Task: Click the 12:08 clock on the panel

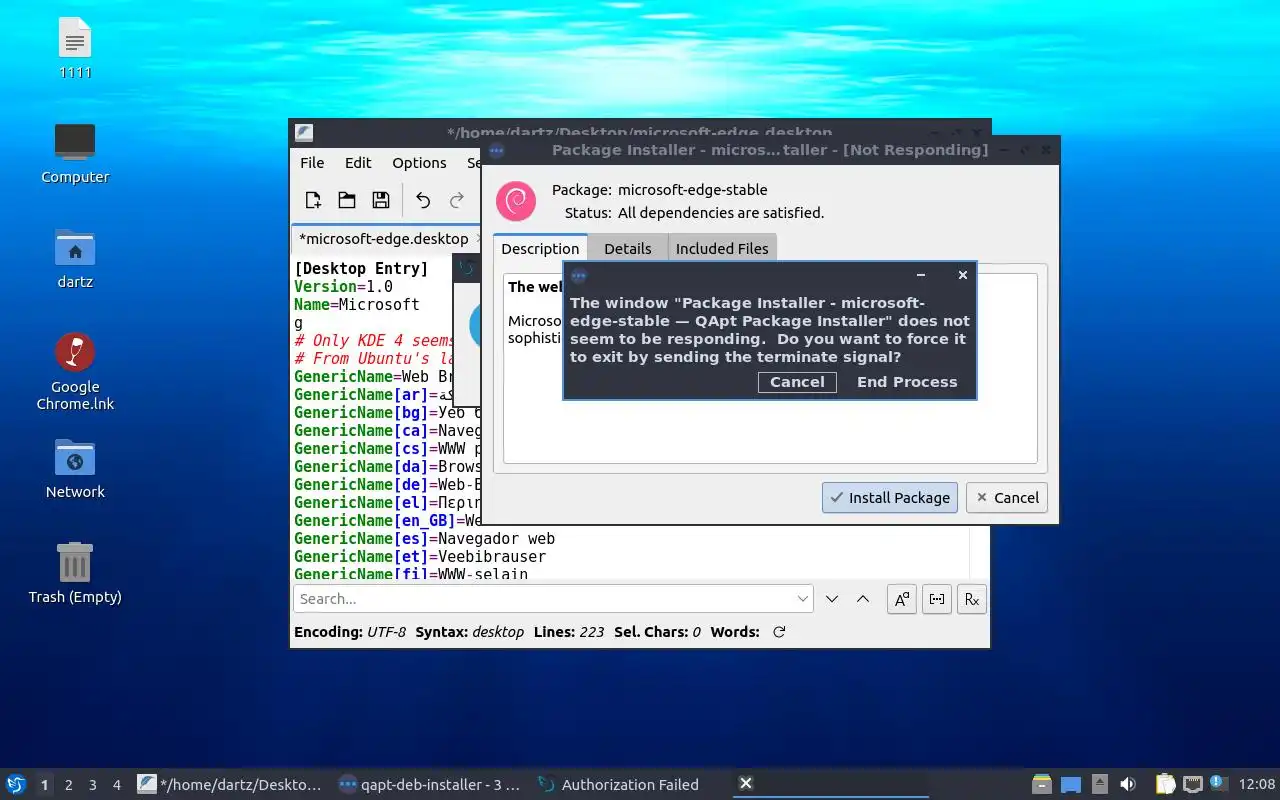Action: 1257,785
